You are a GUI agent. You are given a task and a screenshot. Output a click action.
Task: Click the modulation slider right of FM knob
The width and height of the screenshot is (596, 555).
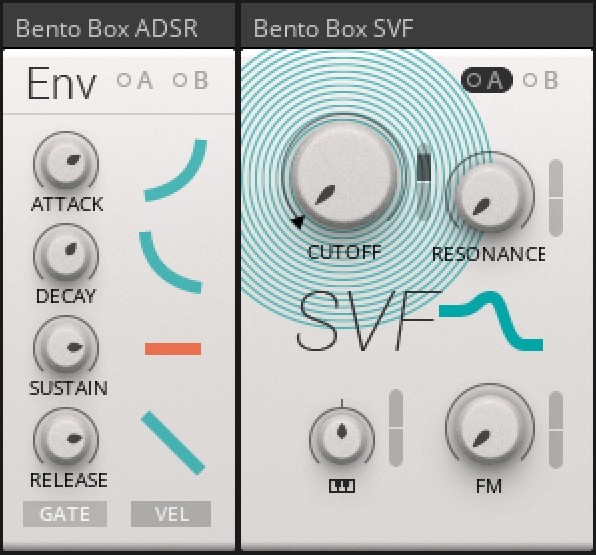point(556,430)
